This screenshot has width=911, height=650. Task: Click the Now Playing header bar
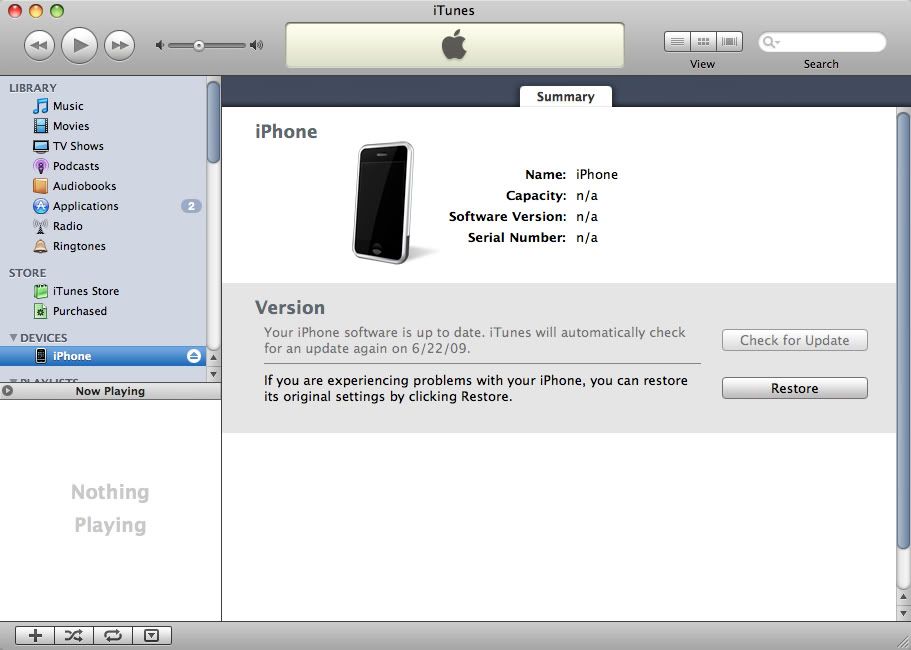(x=110, y=391)
